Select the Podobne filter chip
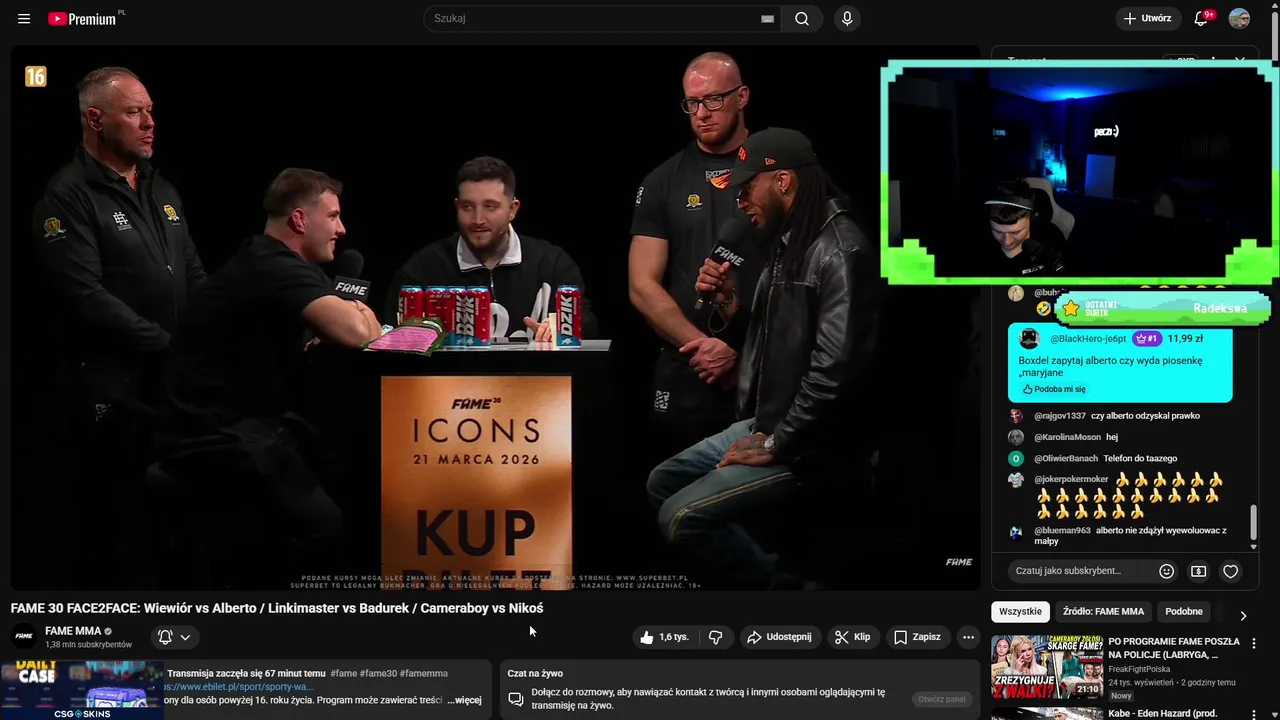The height and width of the screenshot is (720, 1280). 1184,611
